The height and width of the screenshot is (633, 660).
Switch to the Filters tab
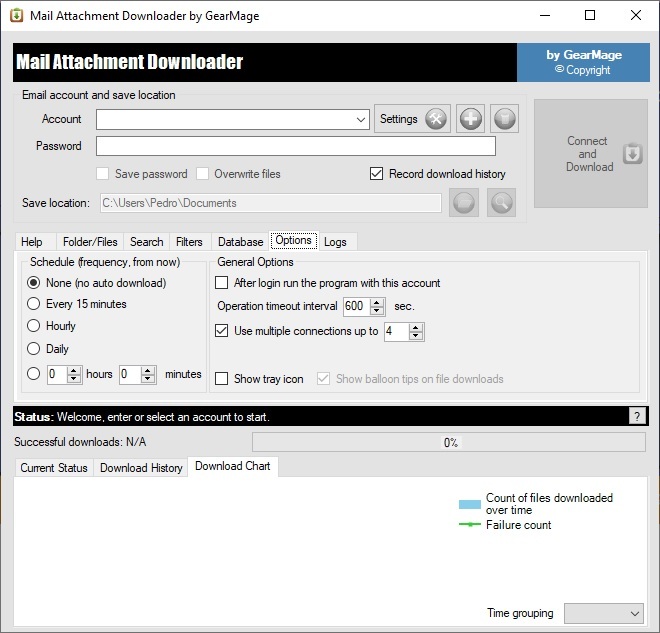(189, 242)
